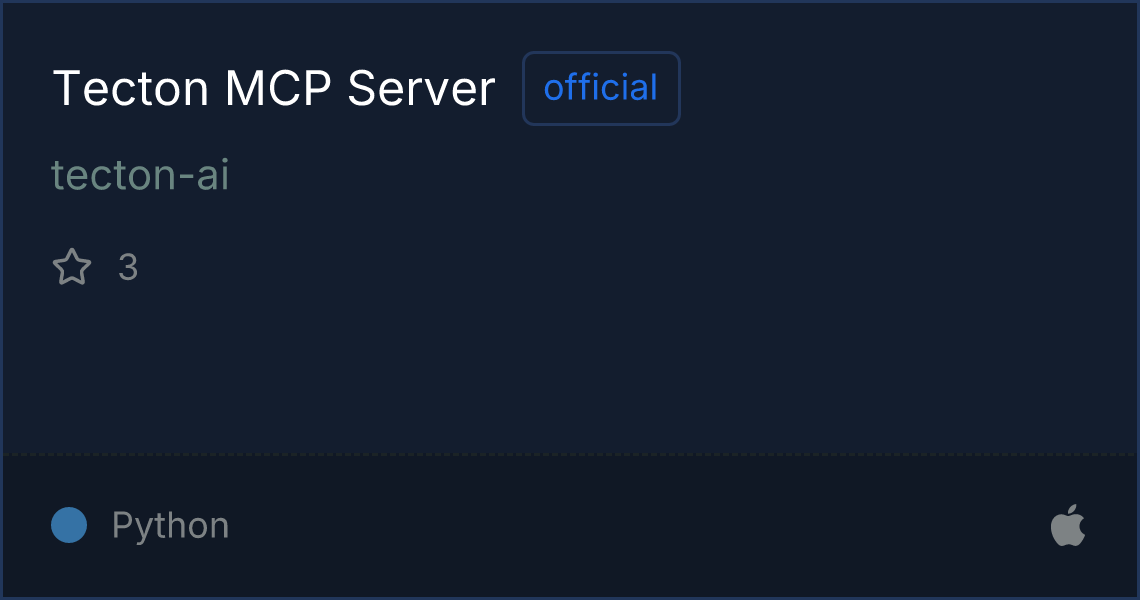Click the Apple macOS platform icon
The image size is (1140, 600).
(1068, 525)
